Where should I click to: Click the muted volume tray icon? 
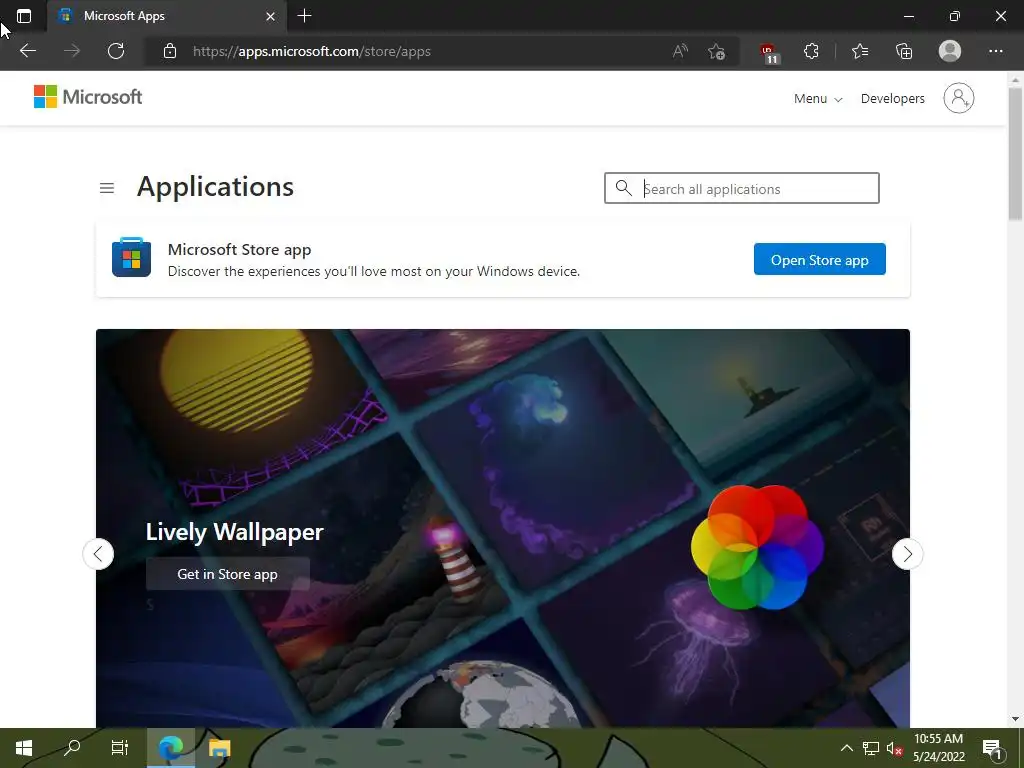894,748
